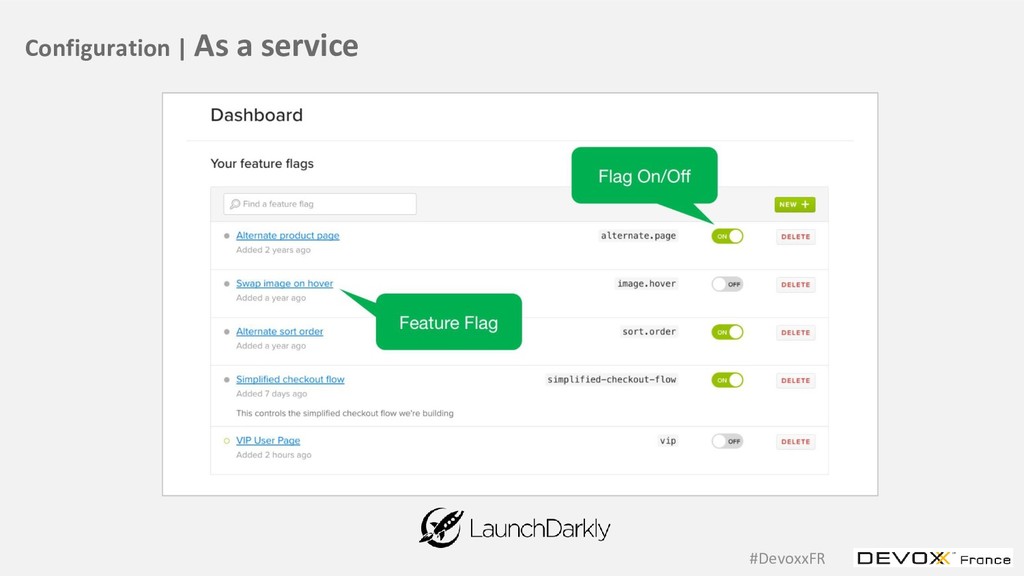
Task: Select the simplified-checkout-flow key text
Action: pyautogui.click(x=611, y=379)
